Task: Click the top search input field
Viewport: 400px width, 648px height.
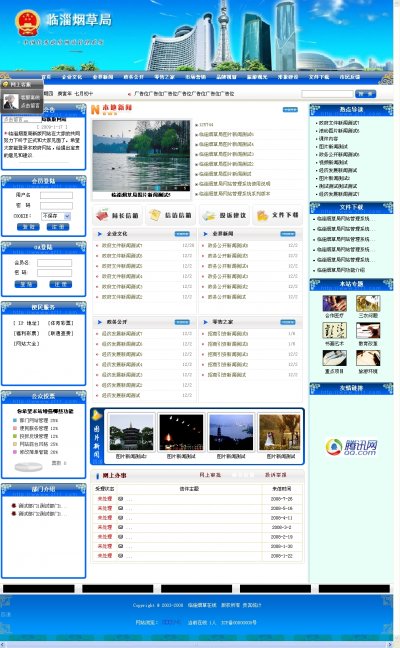Action: point(327,94)
